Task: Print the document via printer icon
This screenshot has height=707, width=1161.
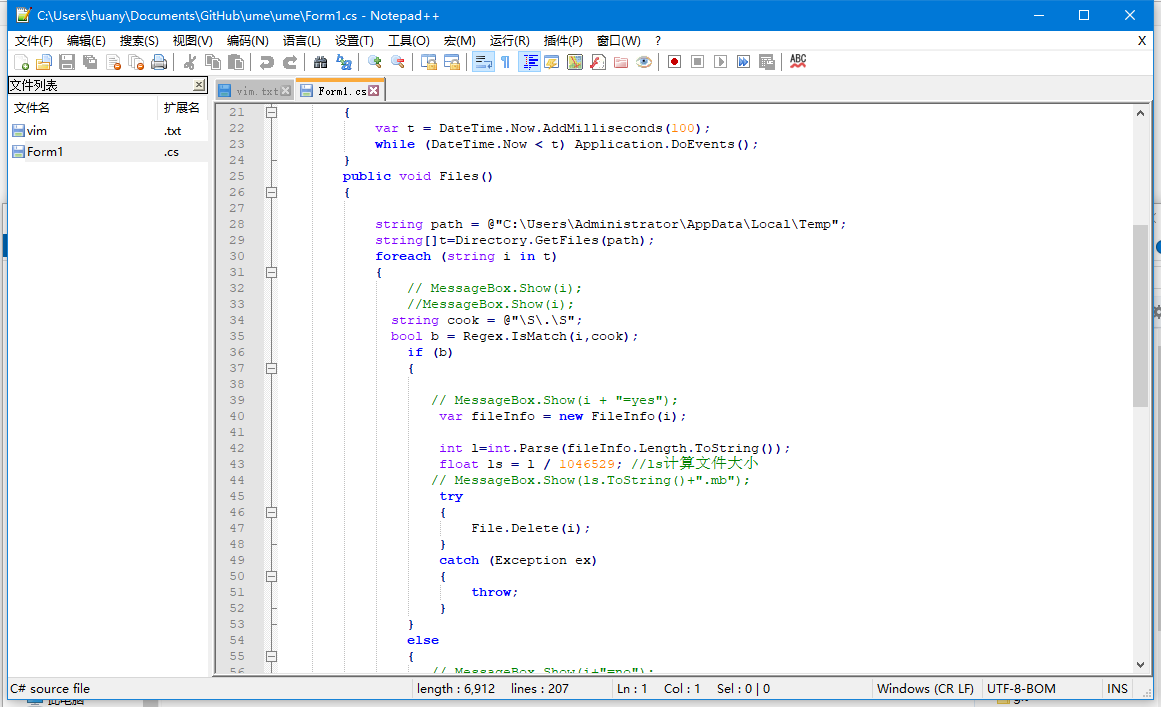Action: tap(159, 62)
